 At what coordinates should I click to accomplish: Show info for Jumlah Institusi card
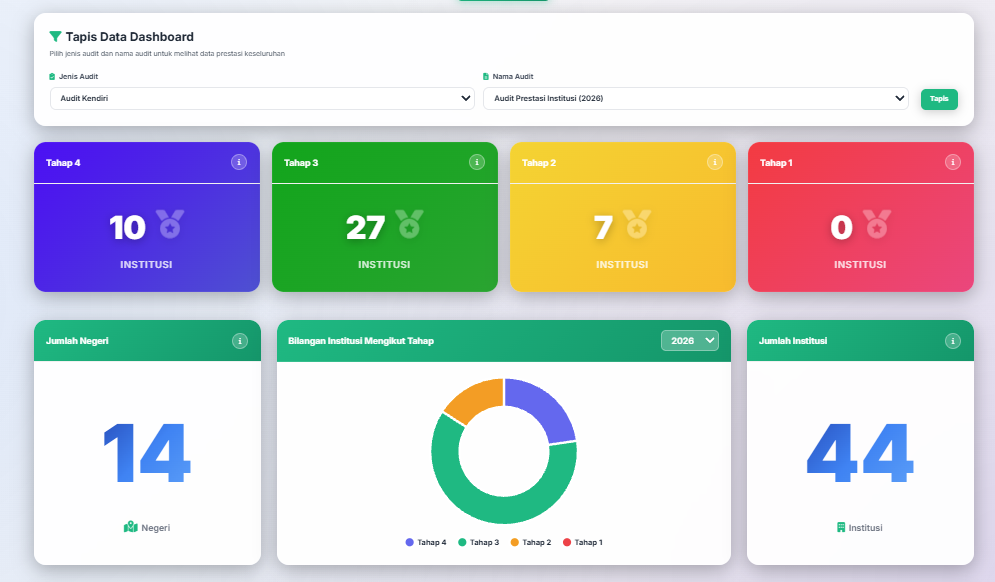tap(952, 341)
